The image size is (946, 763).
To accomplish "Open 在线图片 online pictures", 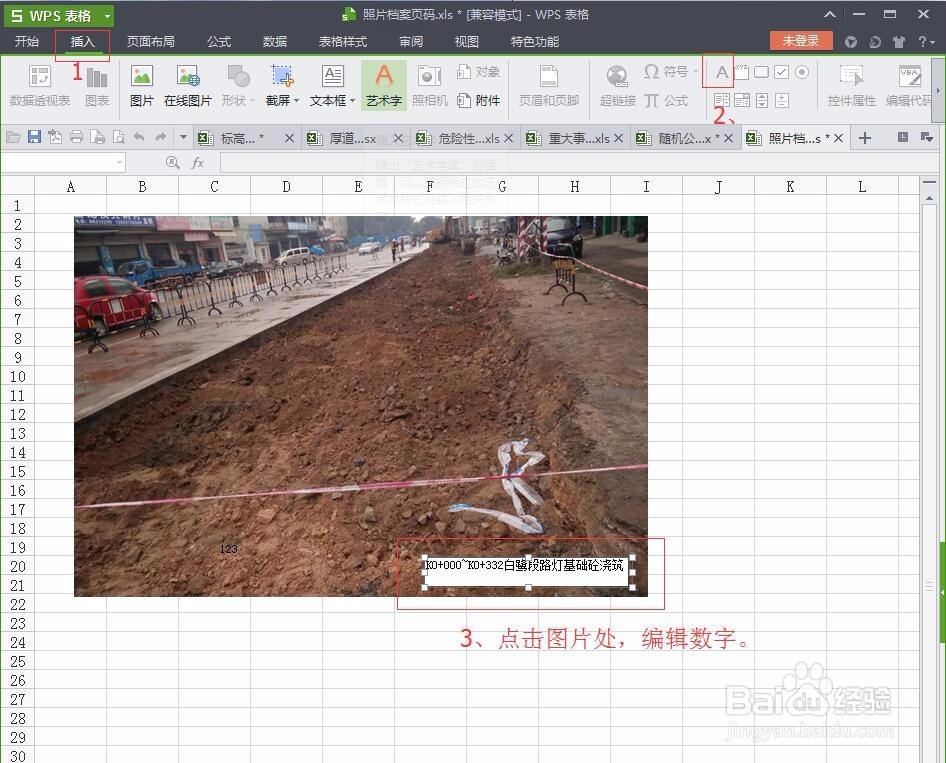I will pyautogui.click(x=188, y=86).
